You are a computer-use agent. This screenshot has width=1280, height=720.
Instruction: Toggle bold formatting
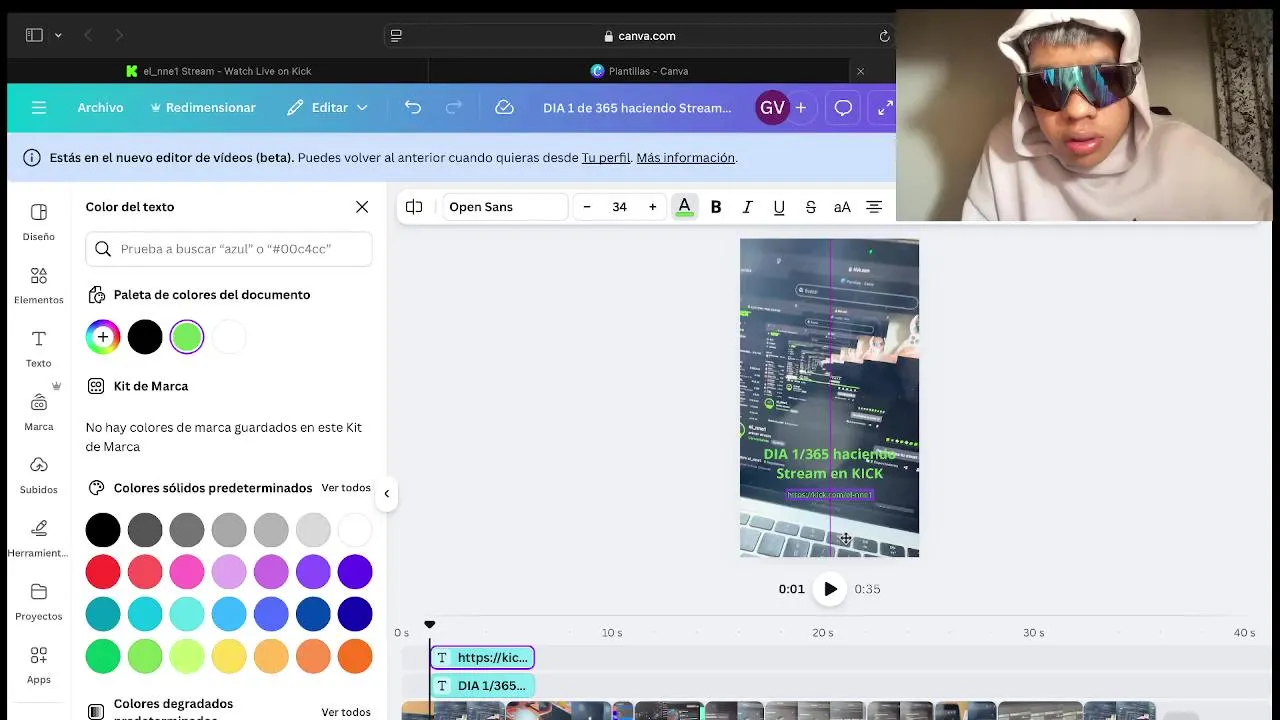pos(716,207)
